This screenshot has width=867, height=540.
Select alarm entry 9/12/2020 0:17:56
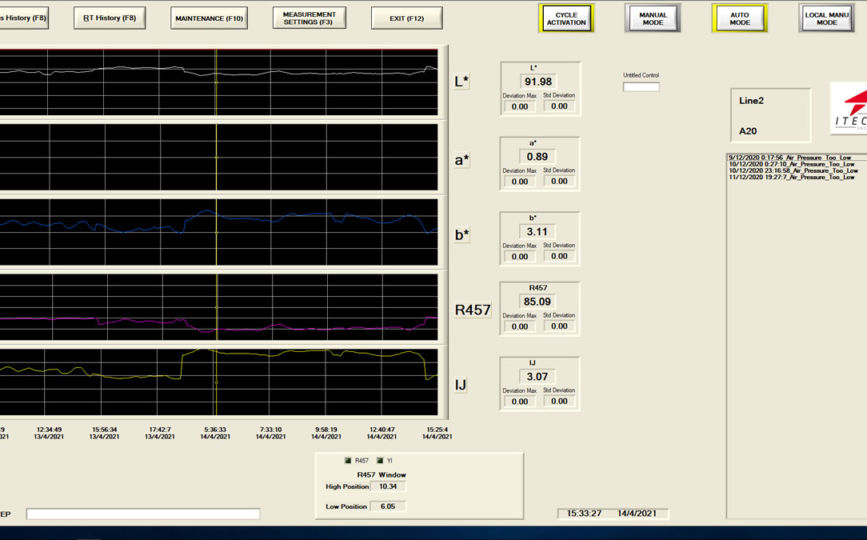(x=790, y=158)
